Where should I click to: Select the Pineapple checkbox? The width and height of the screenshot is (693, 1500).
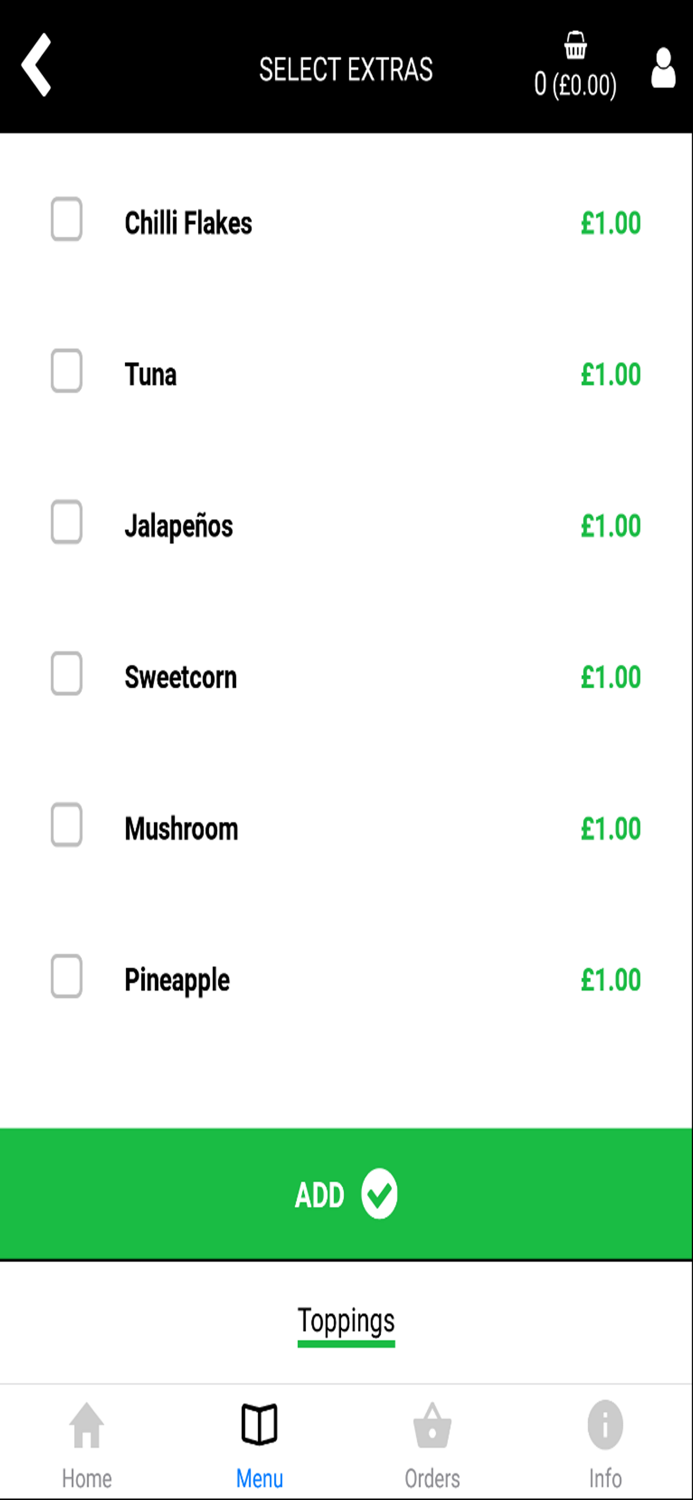pyautogui.click(x=66, y=978)
